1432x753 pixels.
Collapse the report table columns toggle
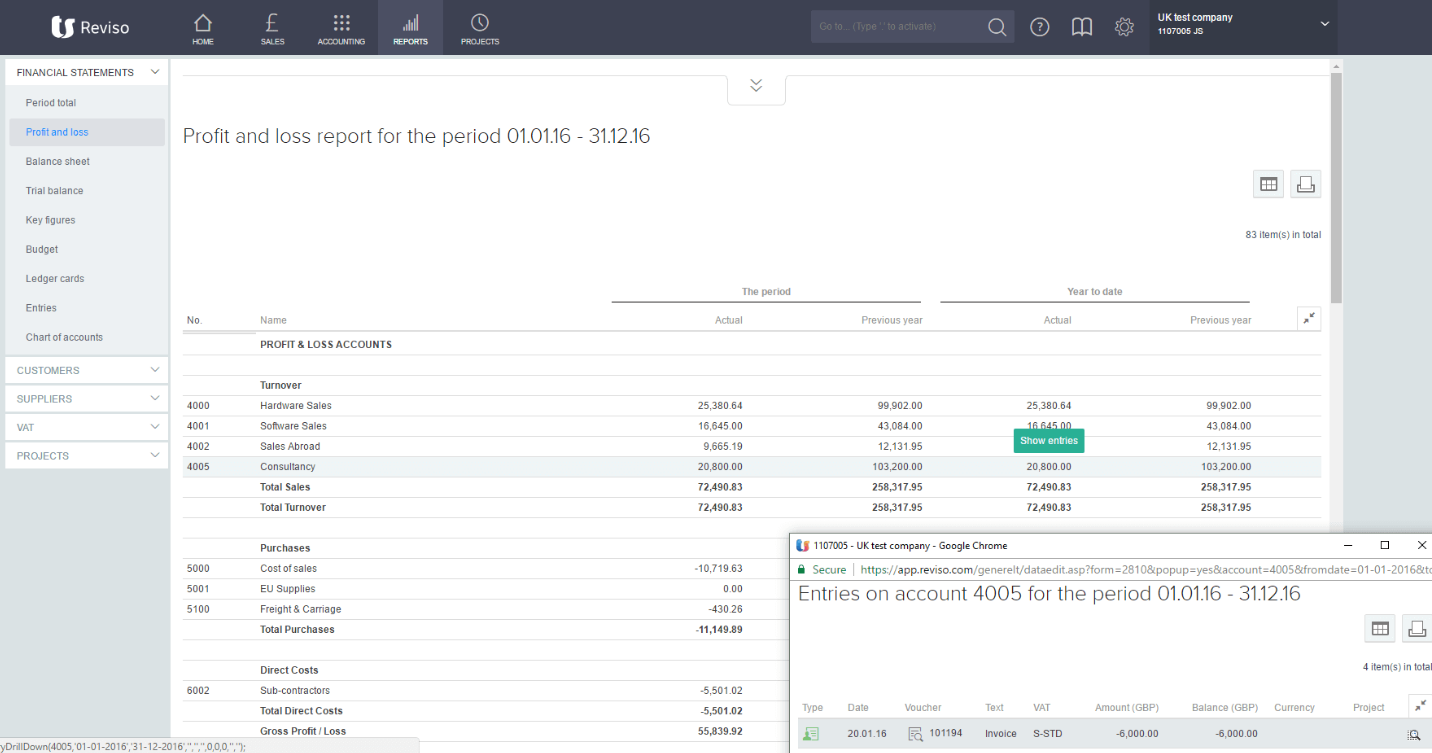1309,319
